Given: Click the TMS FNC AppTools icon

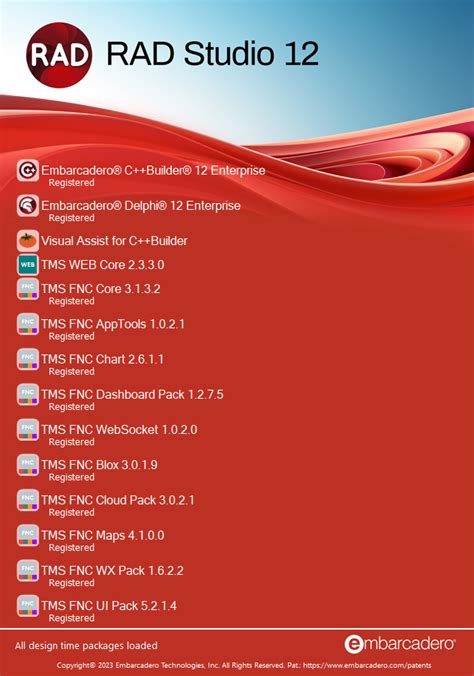Looking at the screenshot, I should pos(28,324).
